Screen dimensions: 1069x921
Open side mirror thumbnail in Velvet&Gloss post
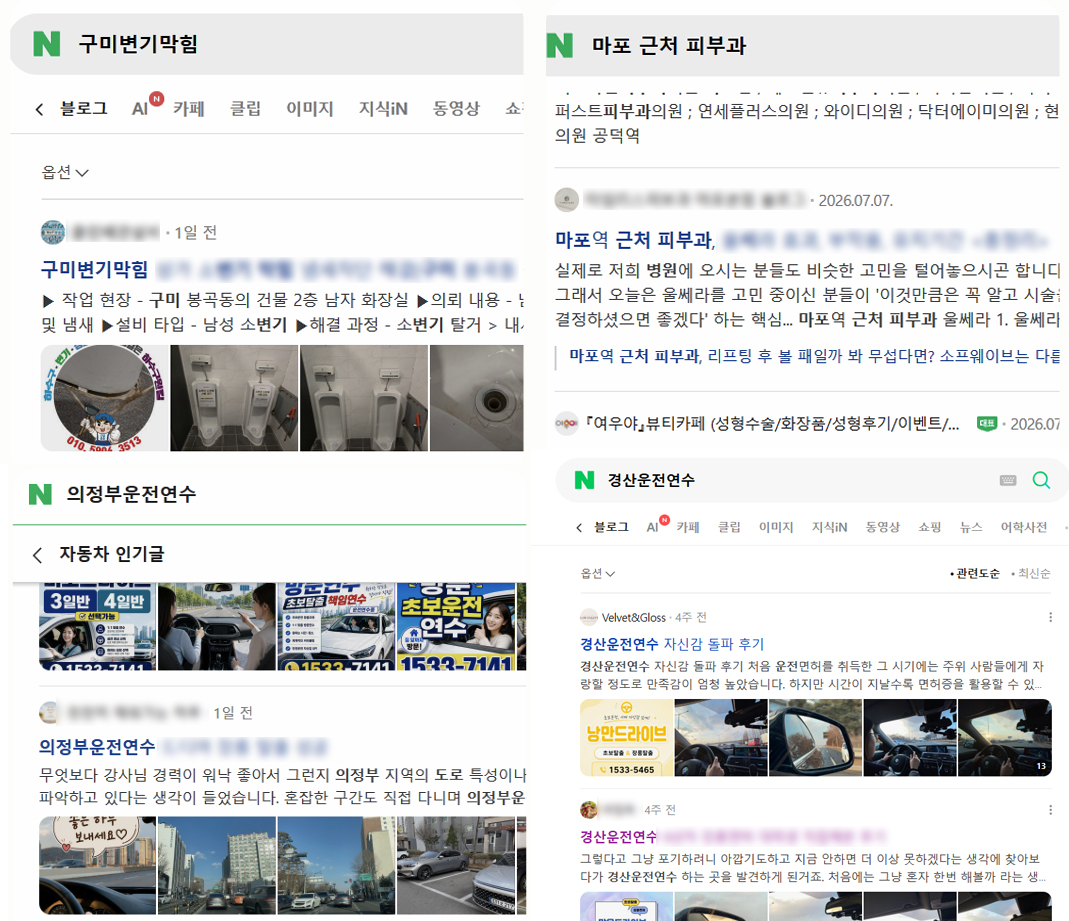coord(815,738)
